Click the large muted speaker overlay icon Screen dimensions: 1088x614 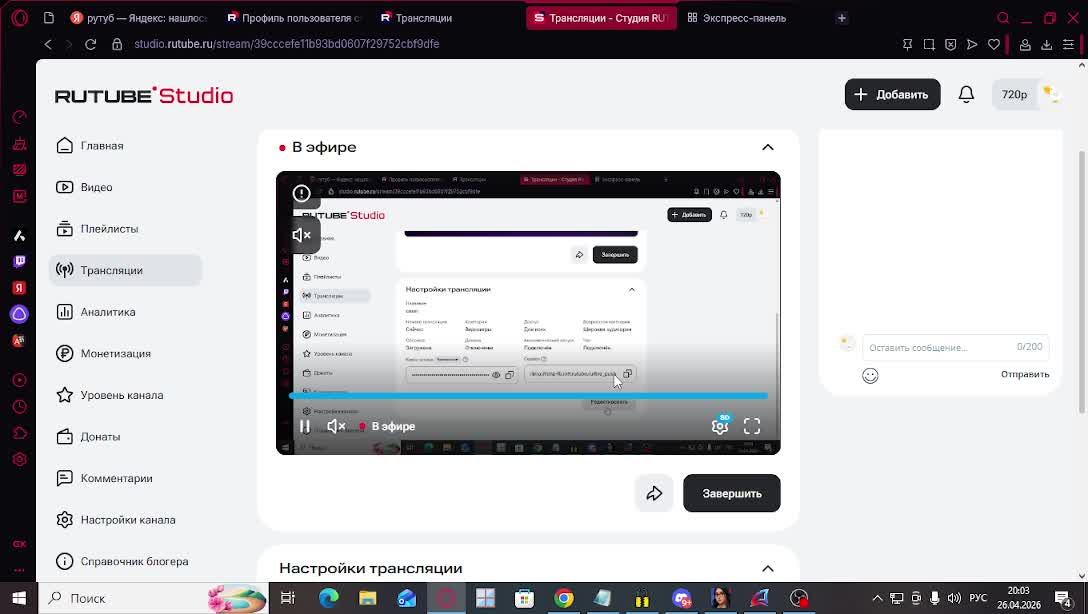pos(301,235)
